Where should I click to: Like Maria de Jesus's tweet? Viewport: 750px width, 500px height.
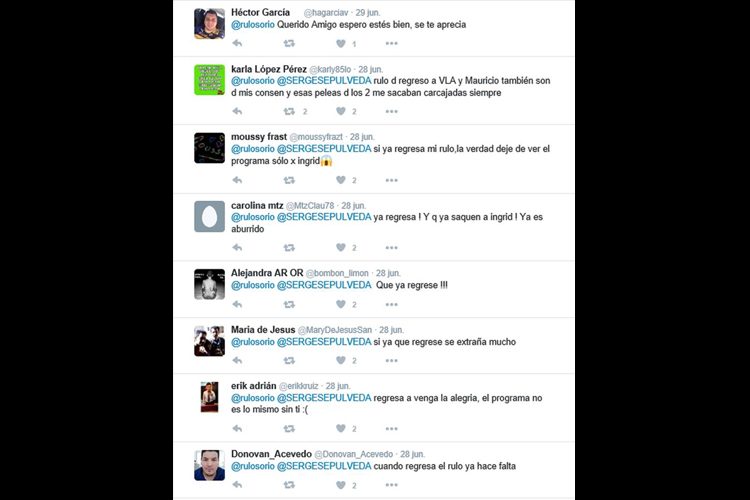(x=341, y=360)
